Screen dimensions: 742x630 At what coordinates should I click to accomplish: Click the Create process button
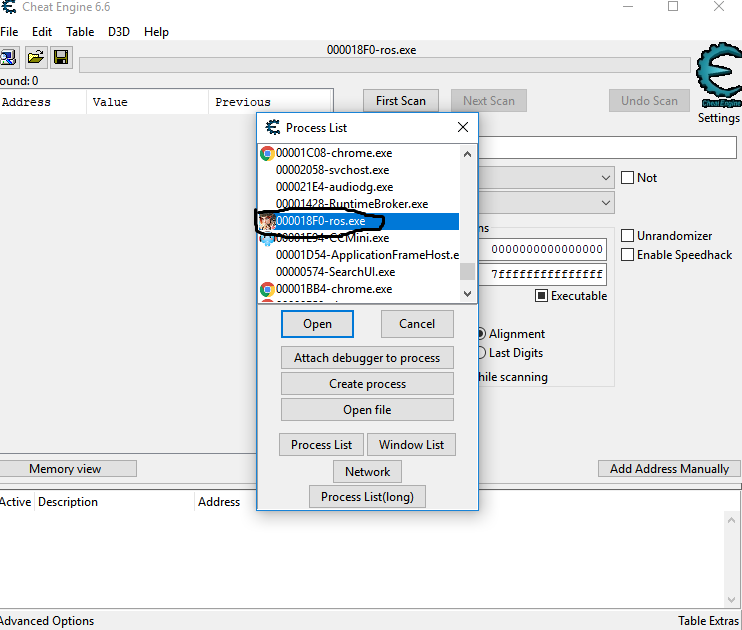[x=367, y=384]
